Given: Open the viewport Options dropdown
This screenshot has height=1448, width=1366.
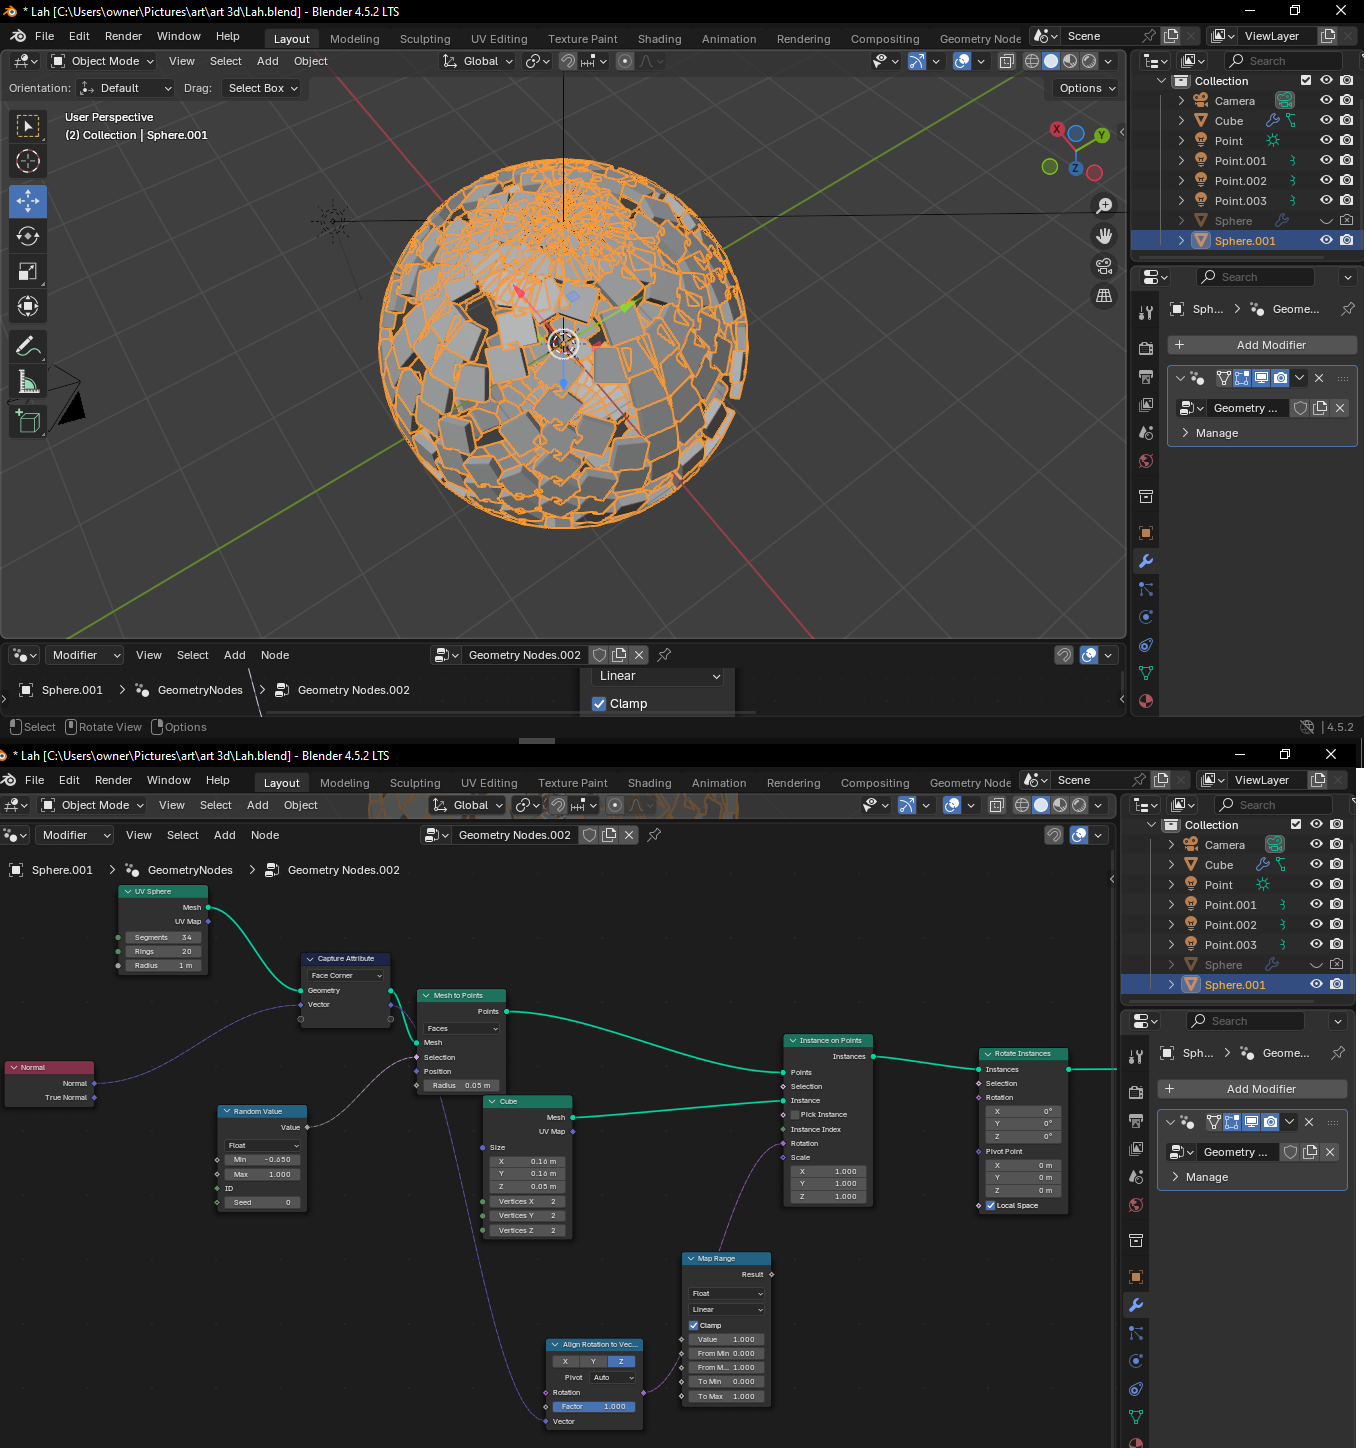Looking at the screenshot, I should pyautogui.click(x=1087, y=88).
